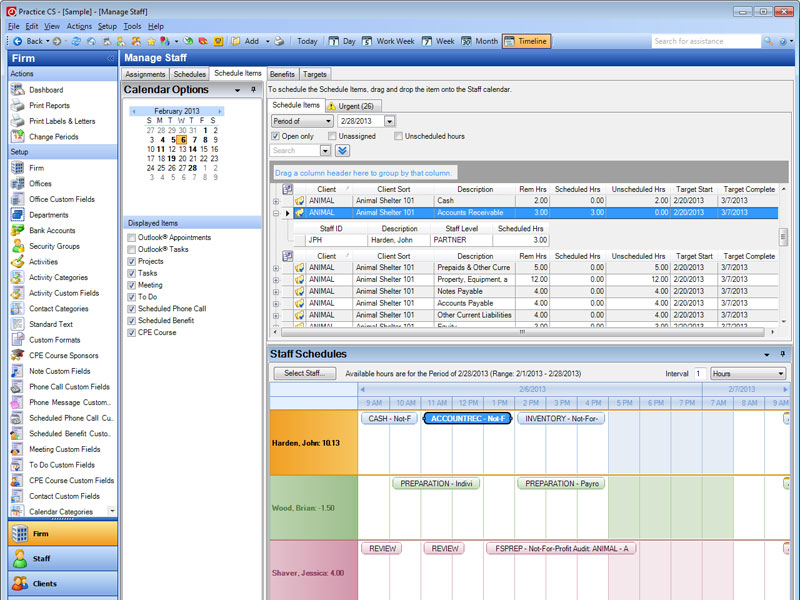Switch to the Assignments tab
800x600 pixels.
pyautogui.click(x=145, y=74)
